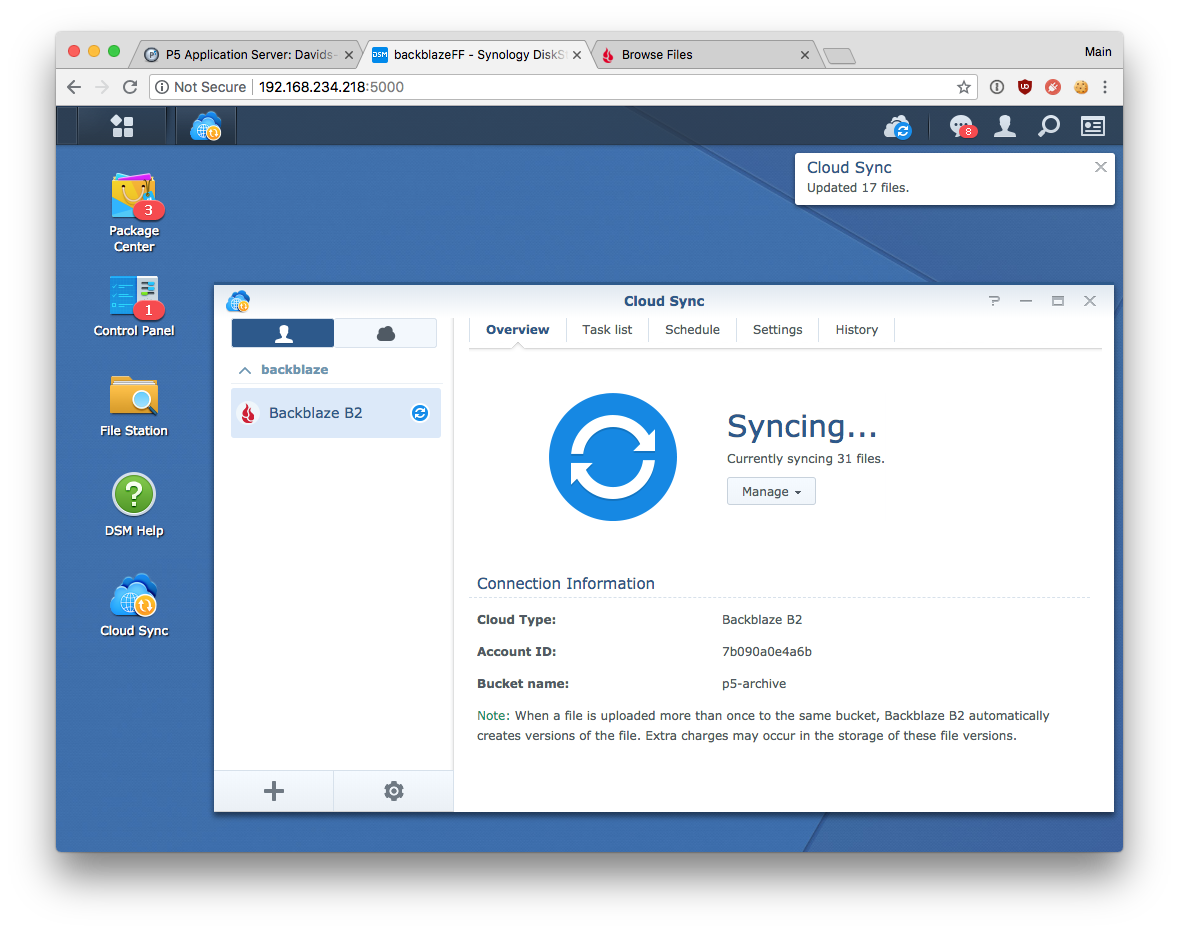Image resolution: width=1179 pixels, height=932 pixels.
Task: Select the Overview tab
Action: (x=517, y=330)
